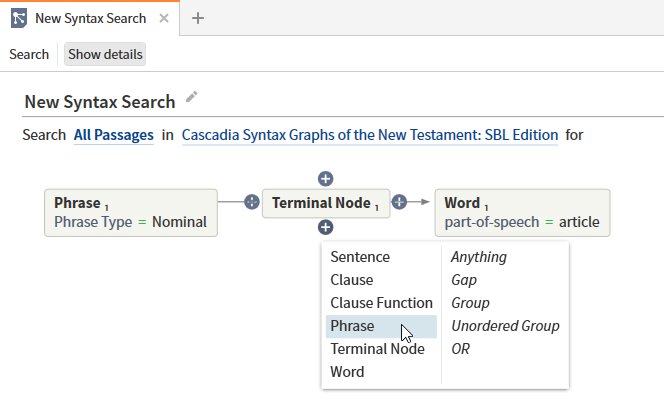Click the 'Phrase Type = Nominal' text
Viewport: 664px width, 405px height.
[130, 222]
